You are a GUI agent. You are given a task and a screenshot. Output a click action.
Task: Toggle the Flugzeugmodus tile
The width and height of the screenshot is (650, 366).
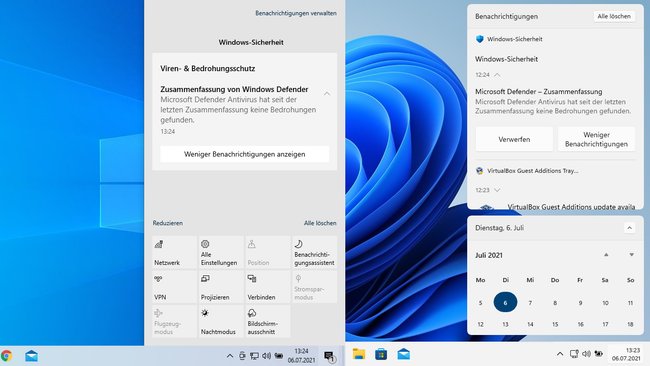coord(174,321)
